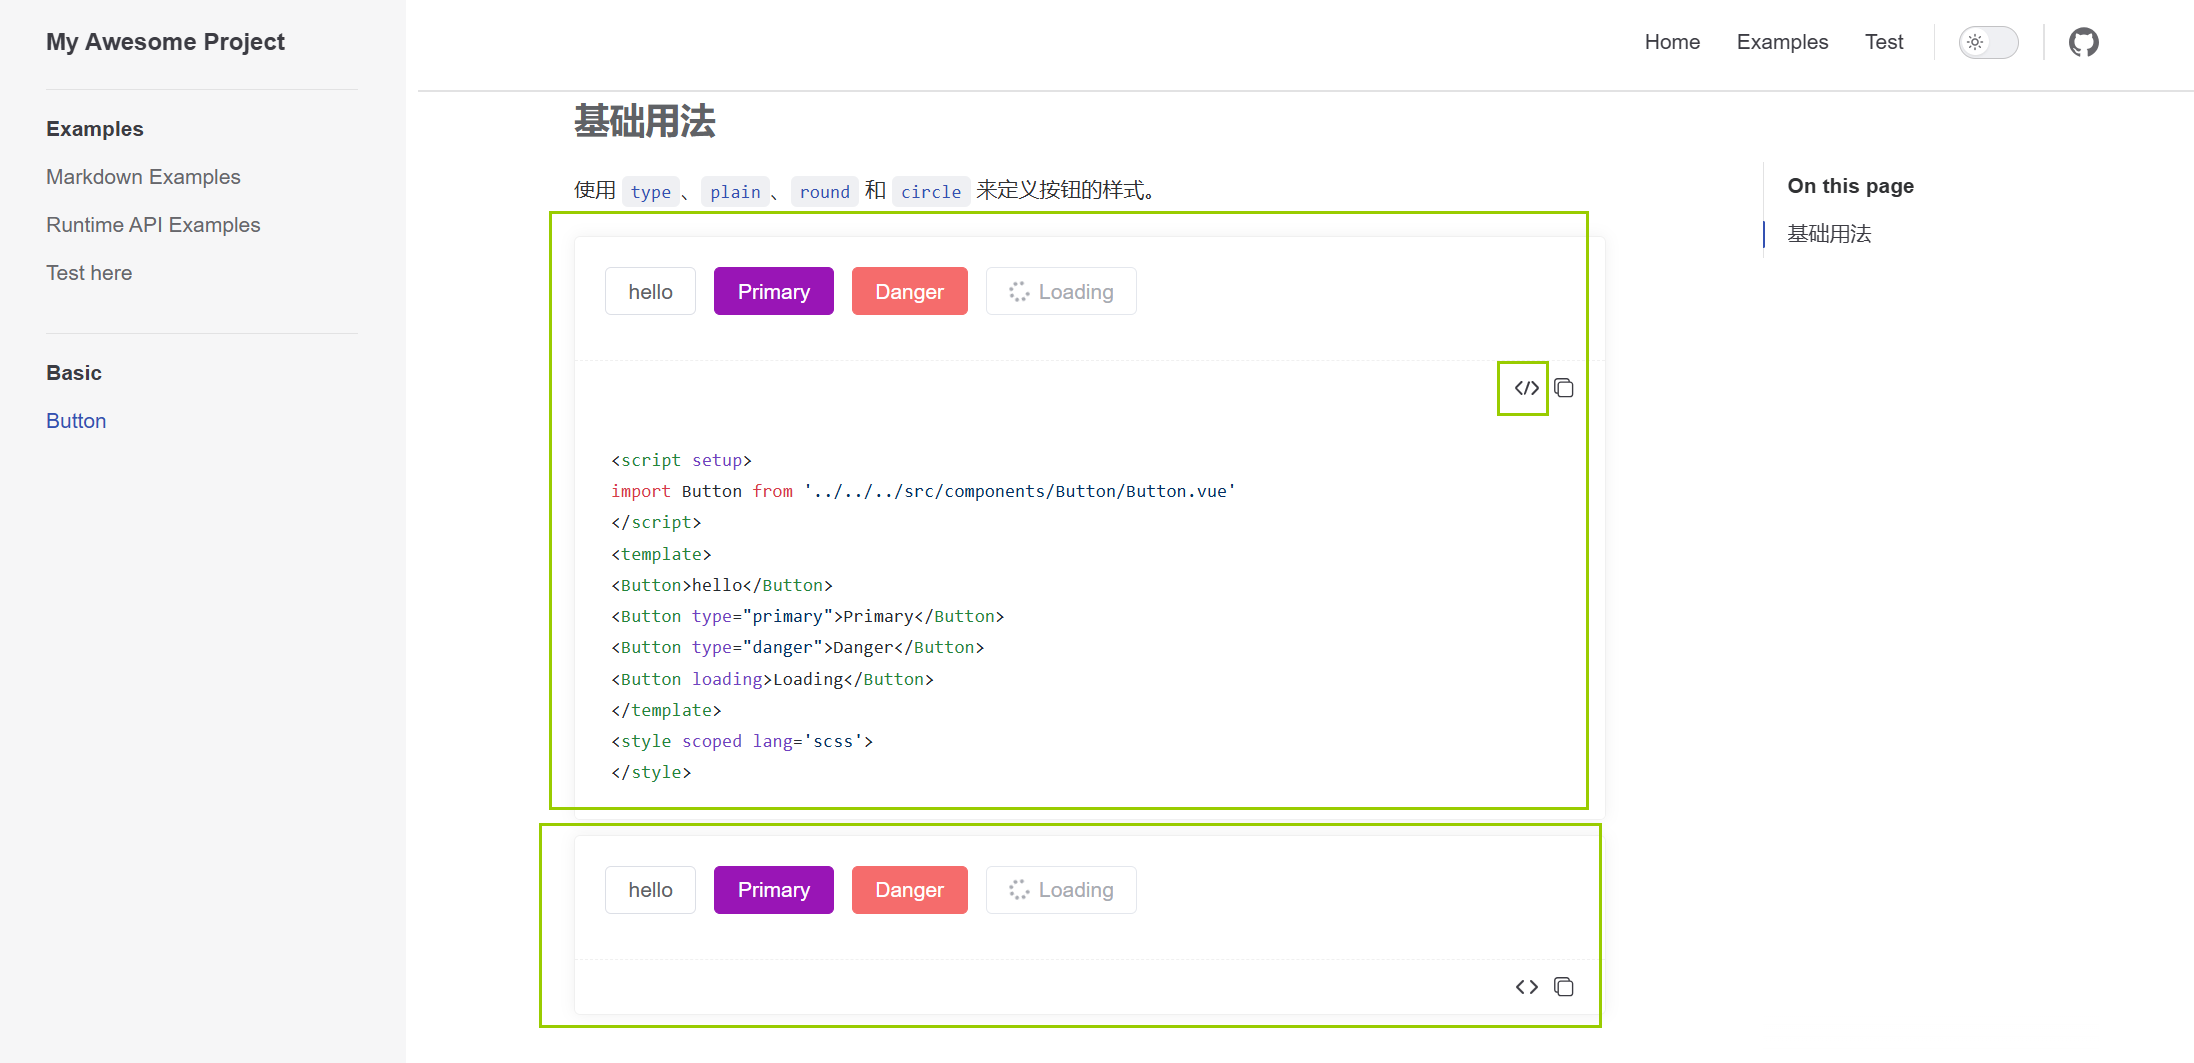
Task: Click the Basic sidebar section heading
Action: (74, 373)
